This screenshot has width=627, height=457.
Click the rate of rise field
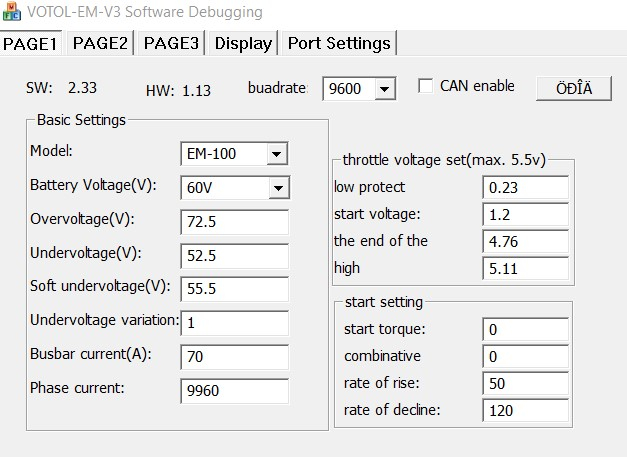[524, 383]
